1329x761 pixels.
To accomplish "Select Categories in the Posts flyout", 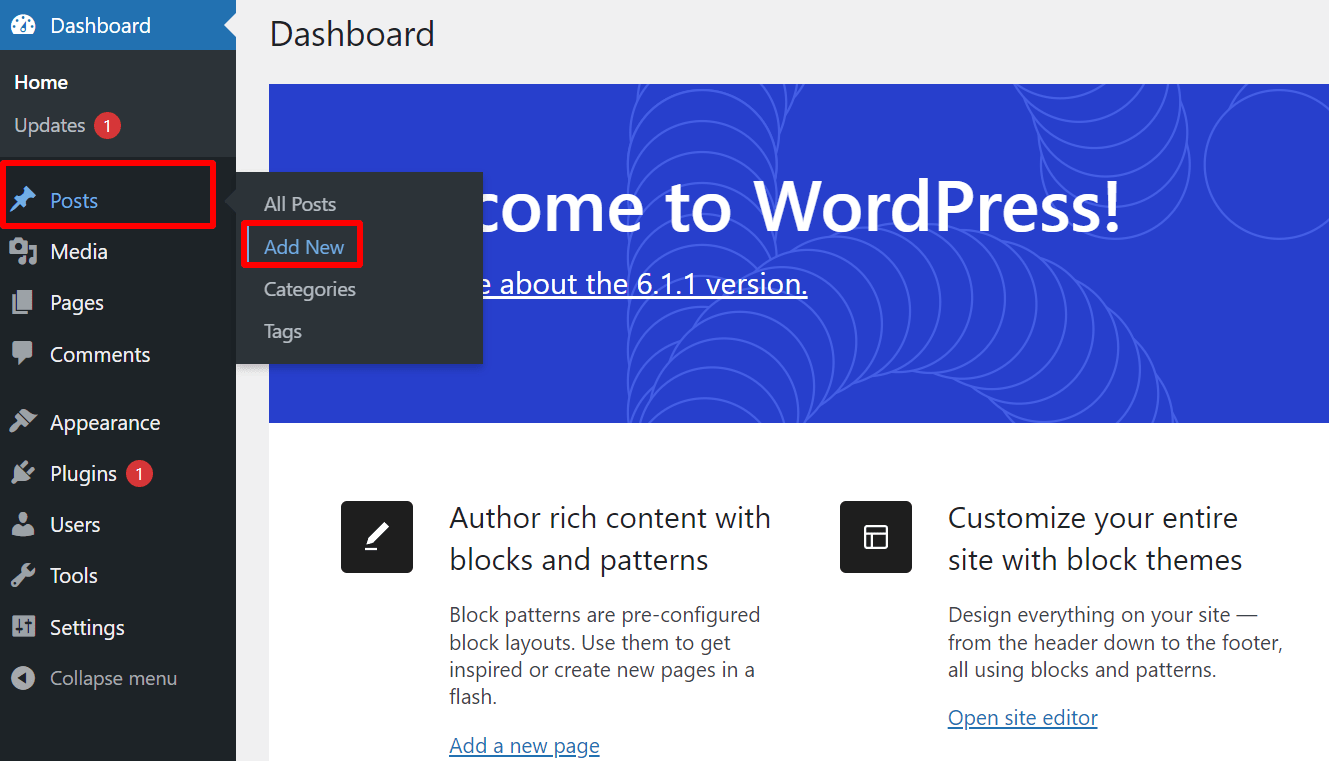I will tap(309, 289).
